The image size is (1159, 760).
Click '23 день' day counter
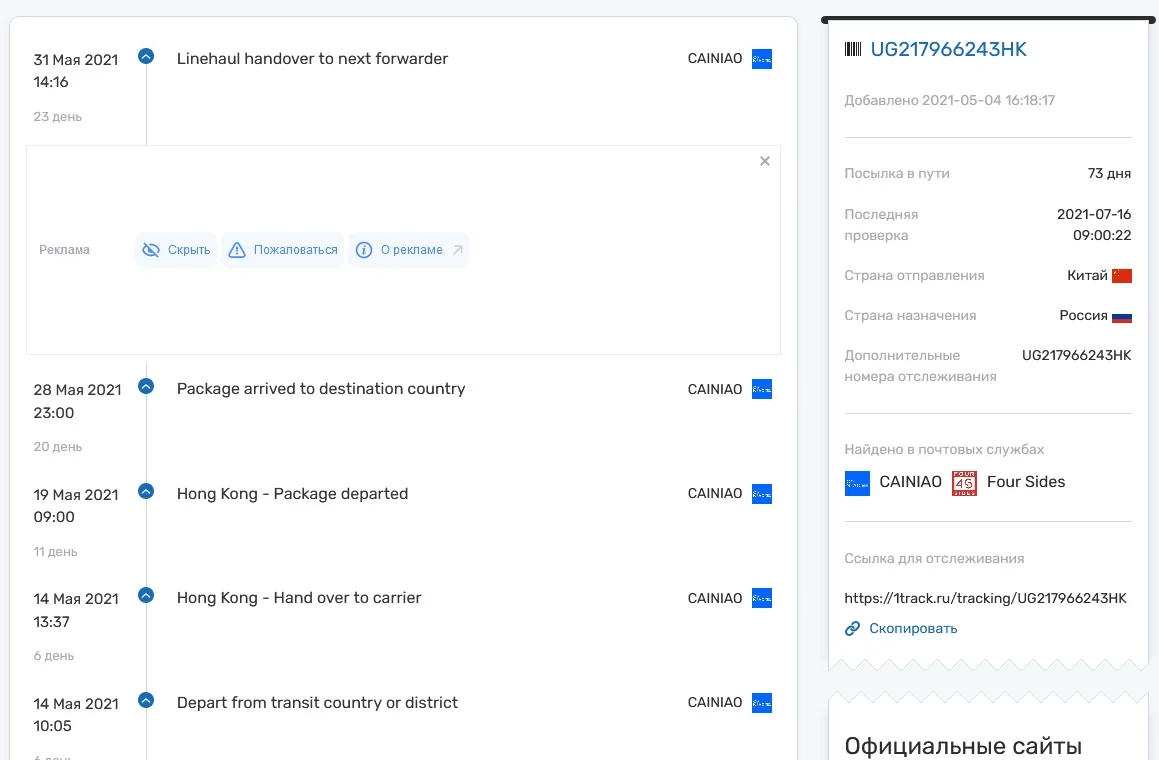(58, 117)
